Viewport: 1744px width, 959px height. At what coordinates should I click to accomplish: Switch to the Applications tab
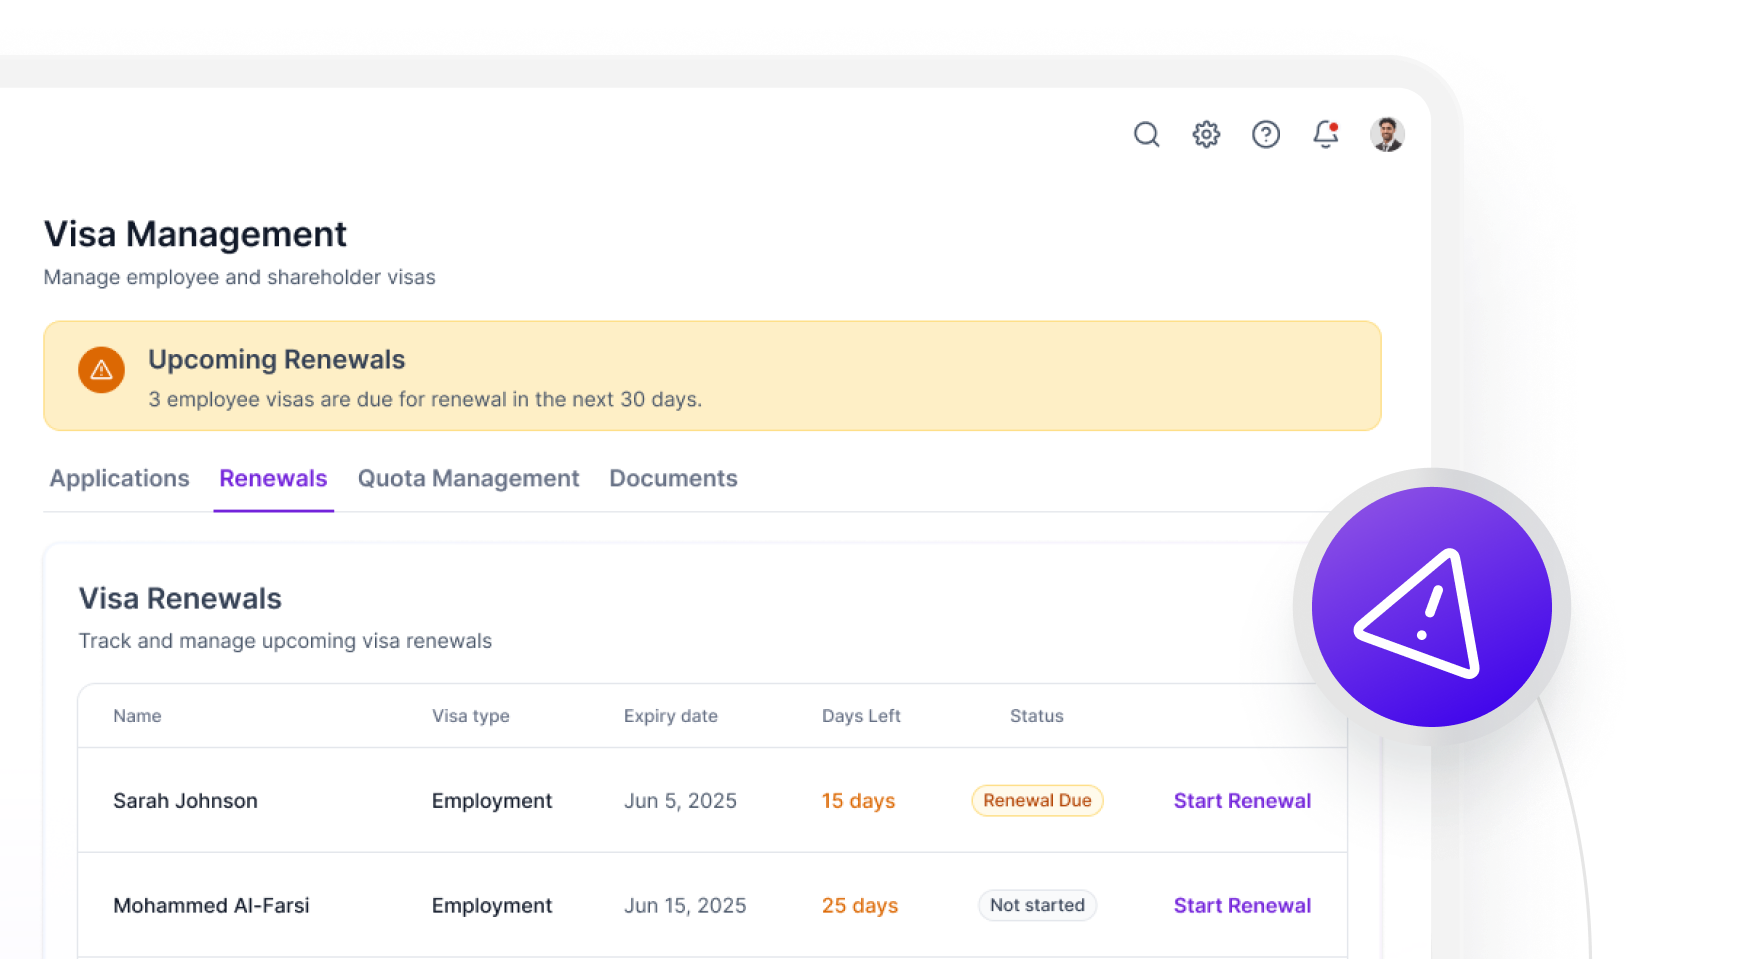pos(120,479)
